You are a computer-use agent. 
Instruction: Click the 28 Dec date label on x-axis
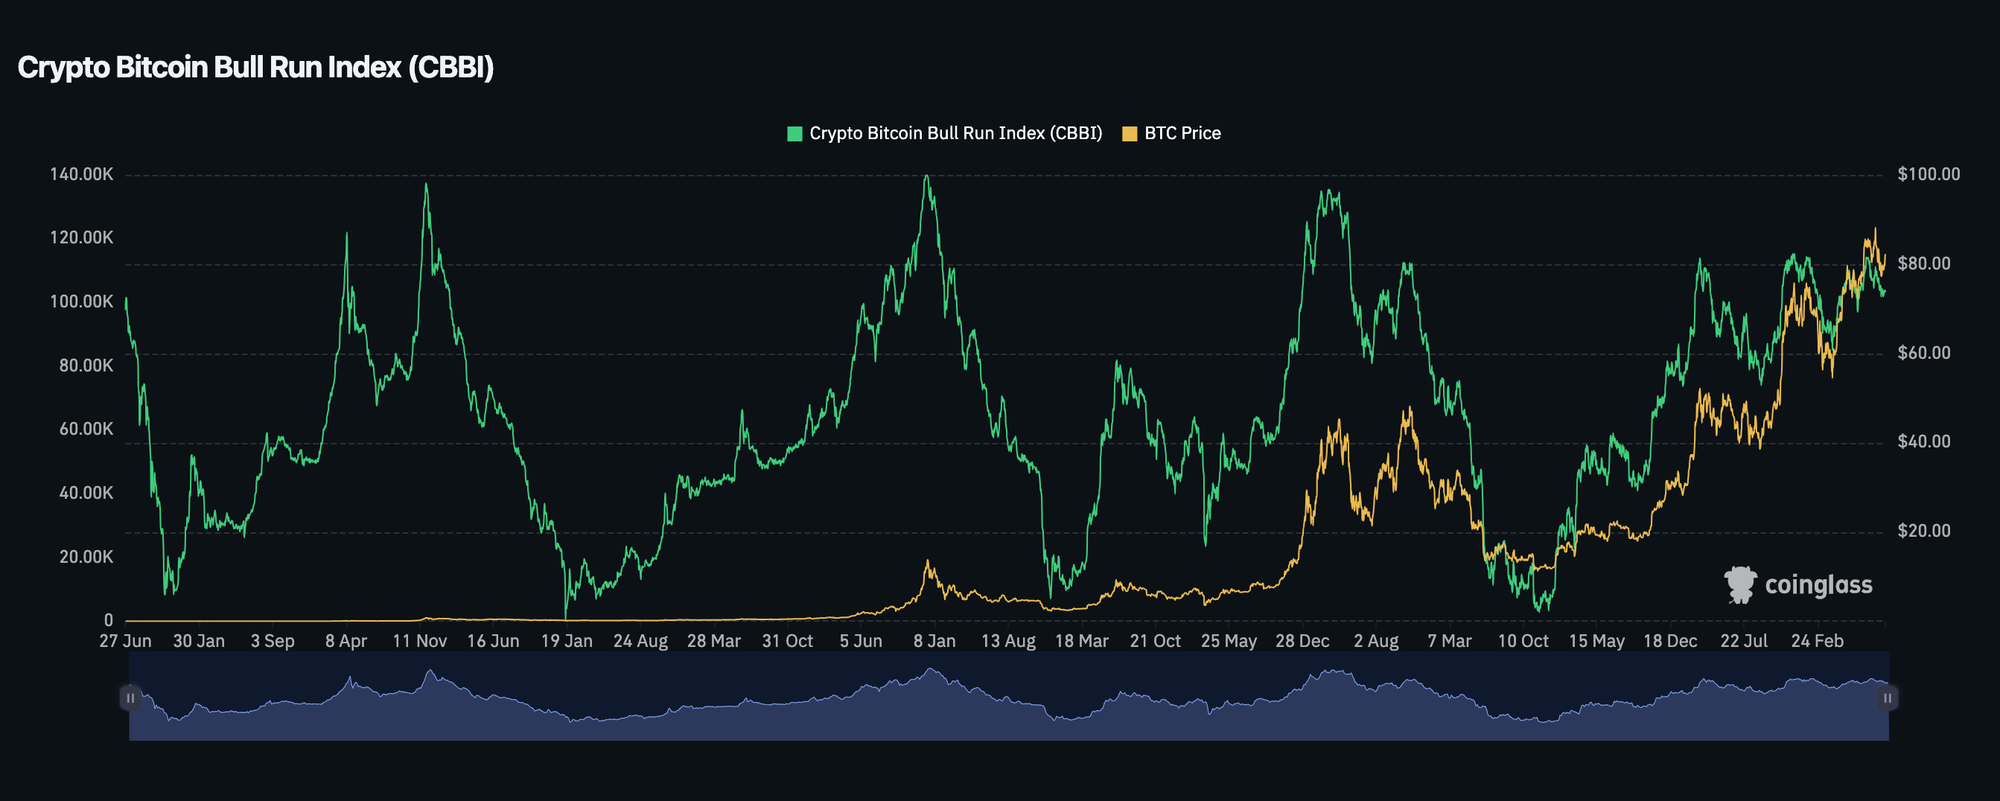point(1302,642)
